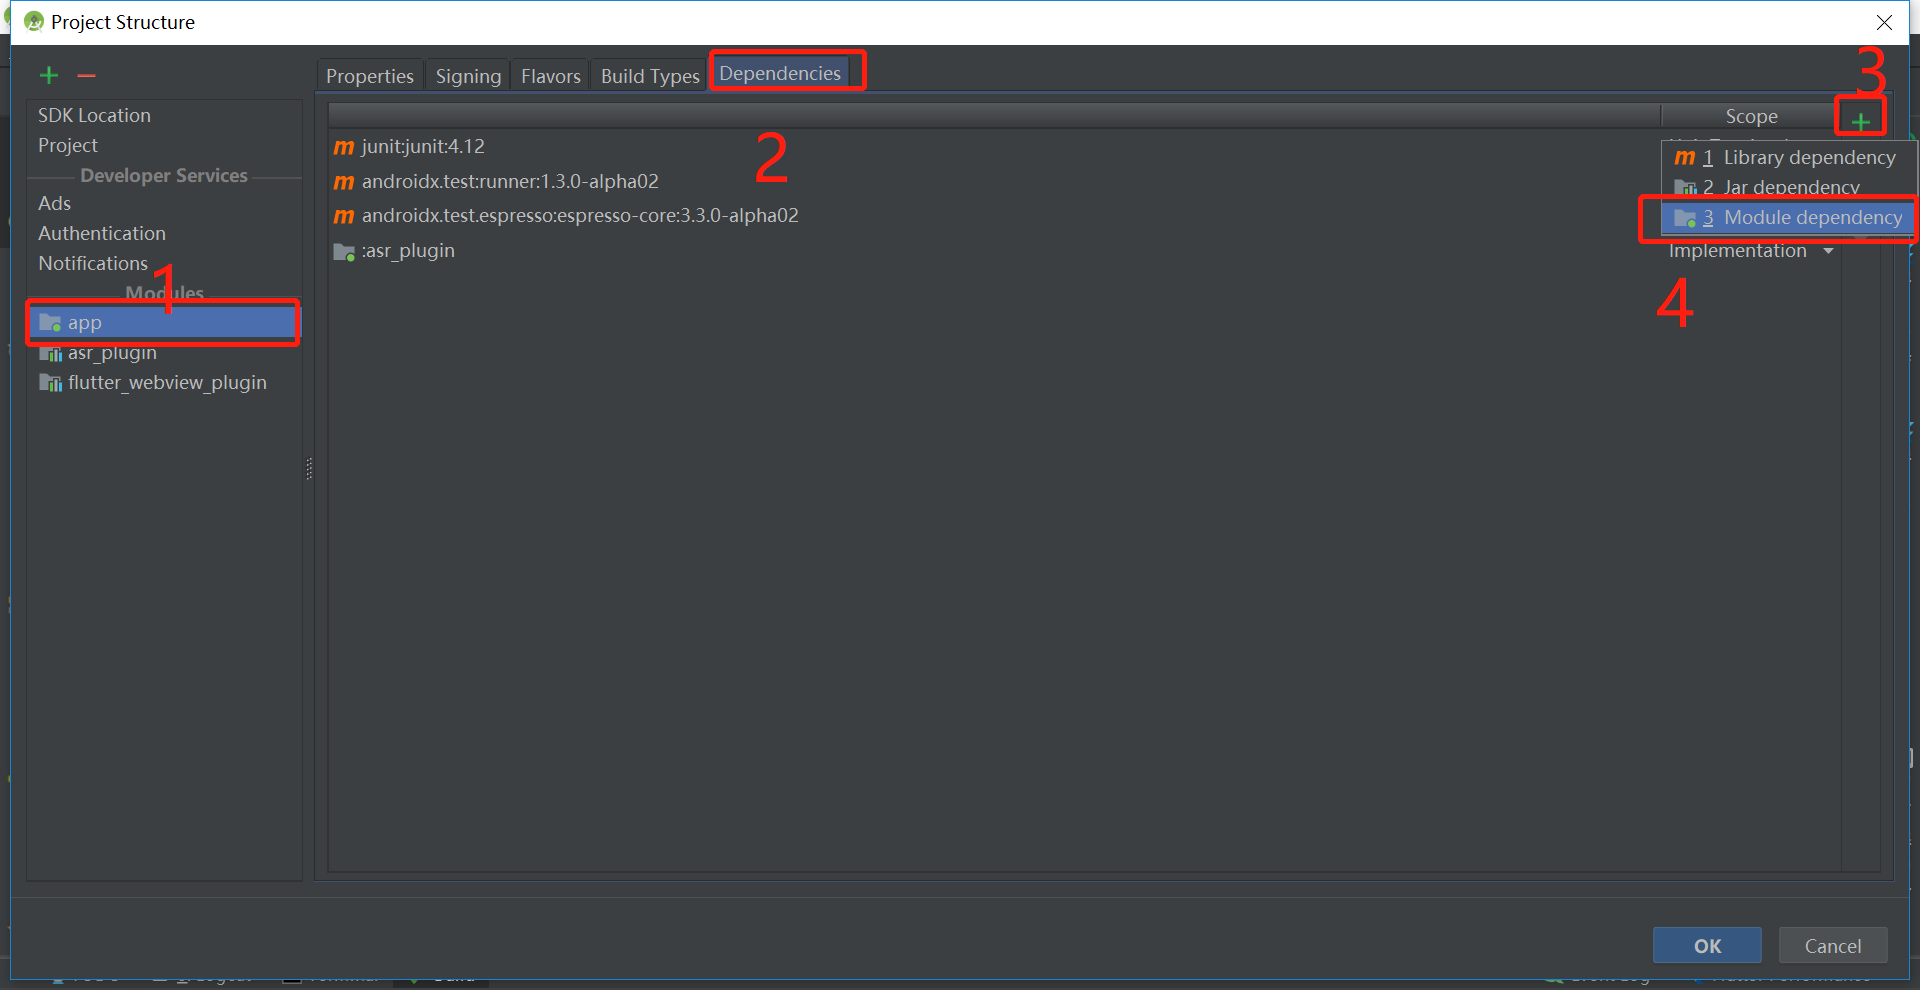The width and height of the screenshot is (1920, 990).
Task: Select Authentication under Developer Services
Action: (165, 234)
